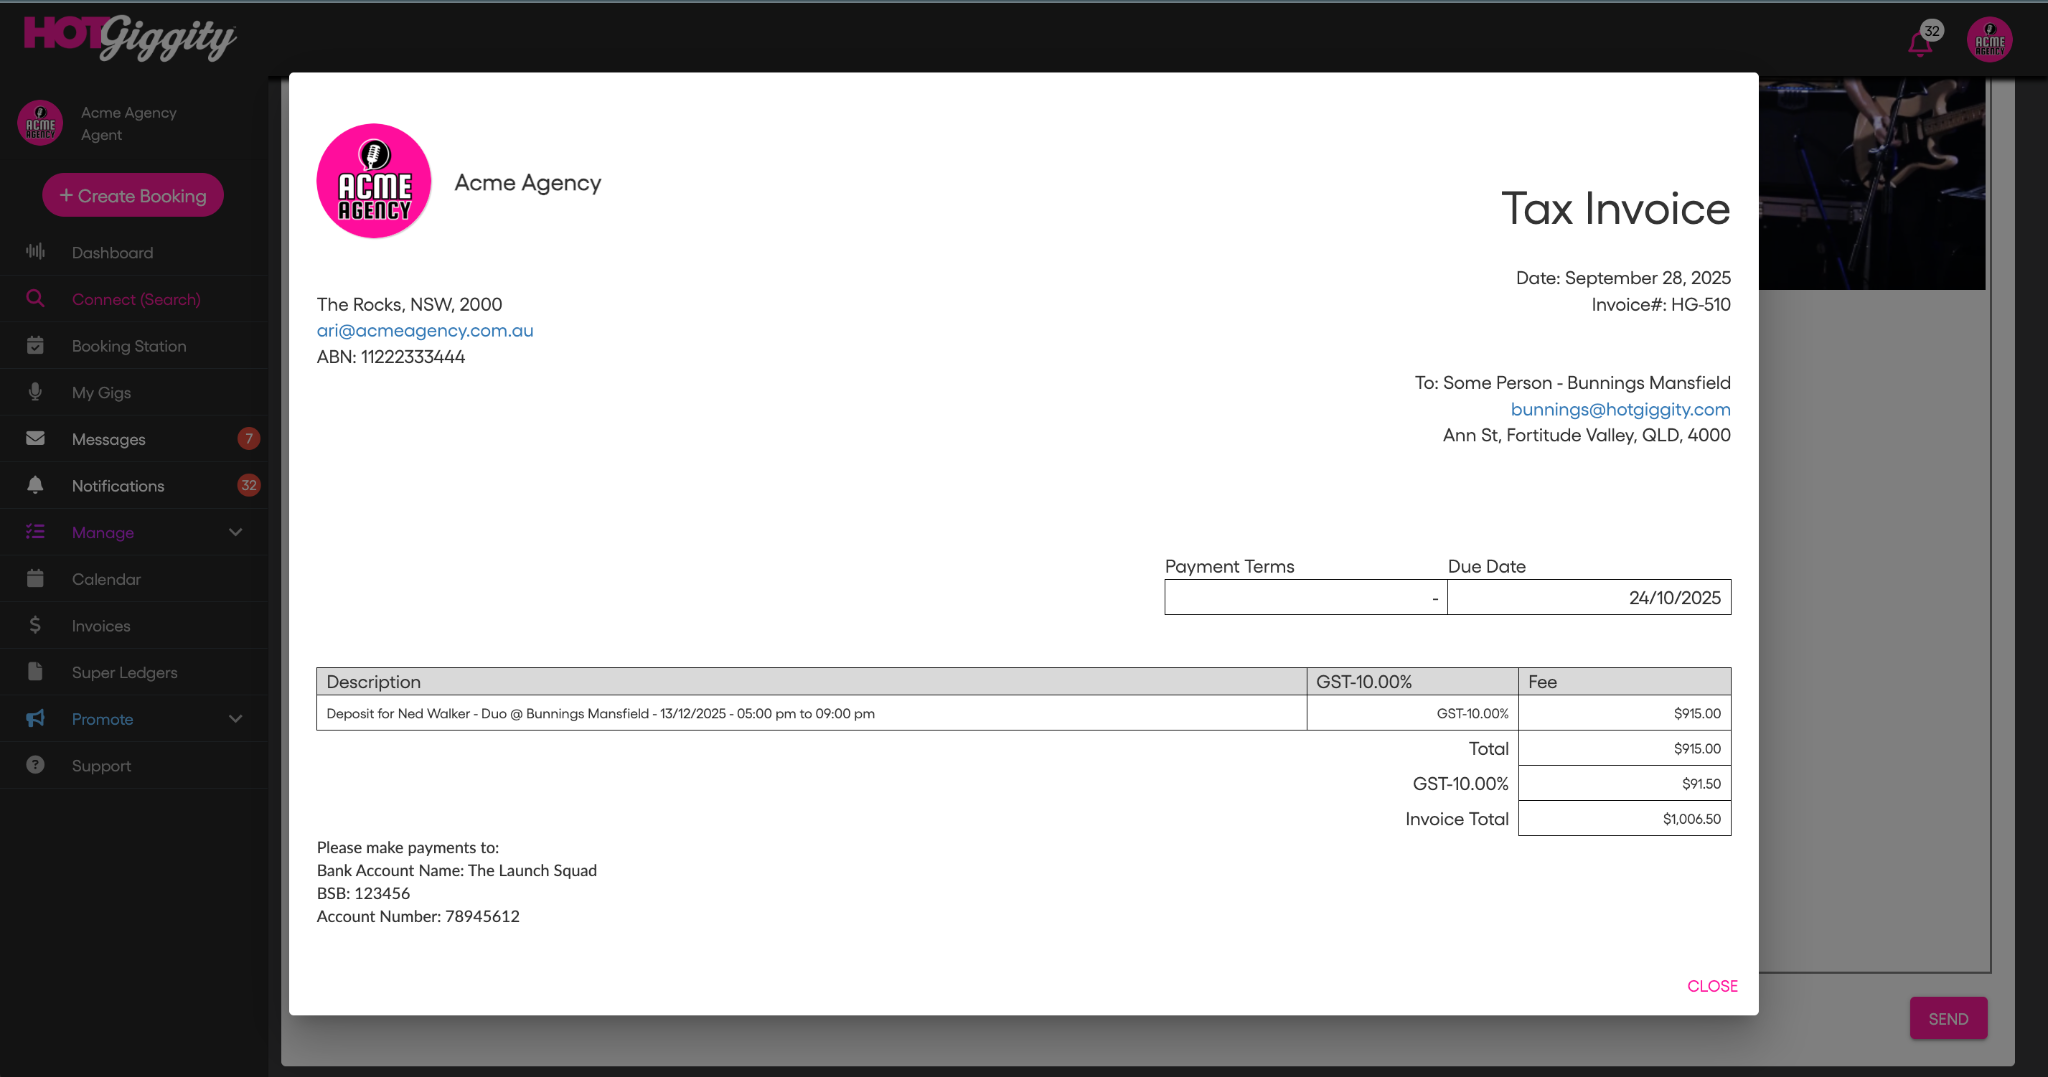2048x1077 pixels.
Task: Click the Booking Station calendar-check icon
Action: coord(35,346)
